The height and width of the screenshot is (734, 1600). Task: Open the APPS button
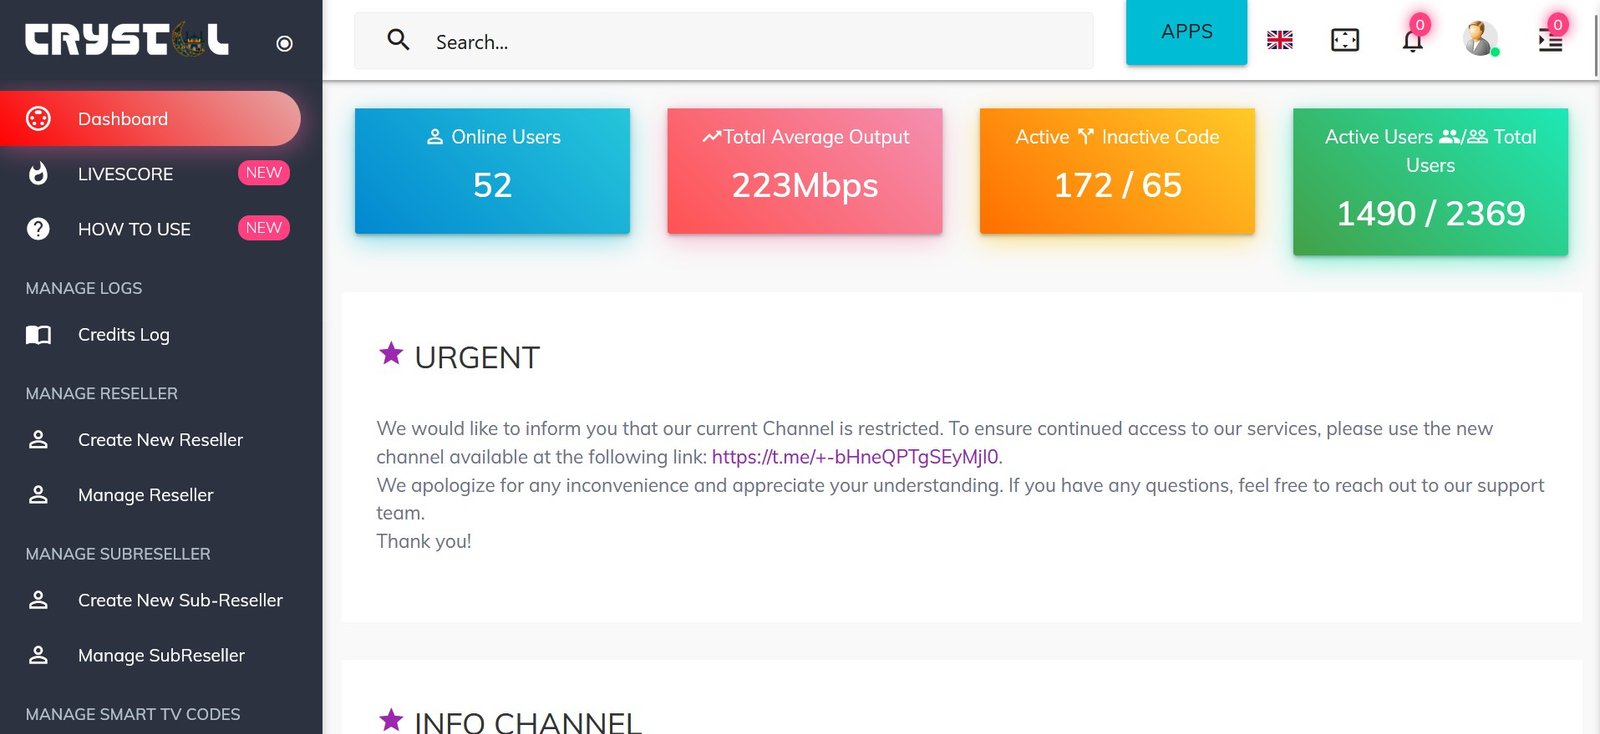pyautogui.click(x=1186, y=32)
